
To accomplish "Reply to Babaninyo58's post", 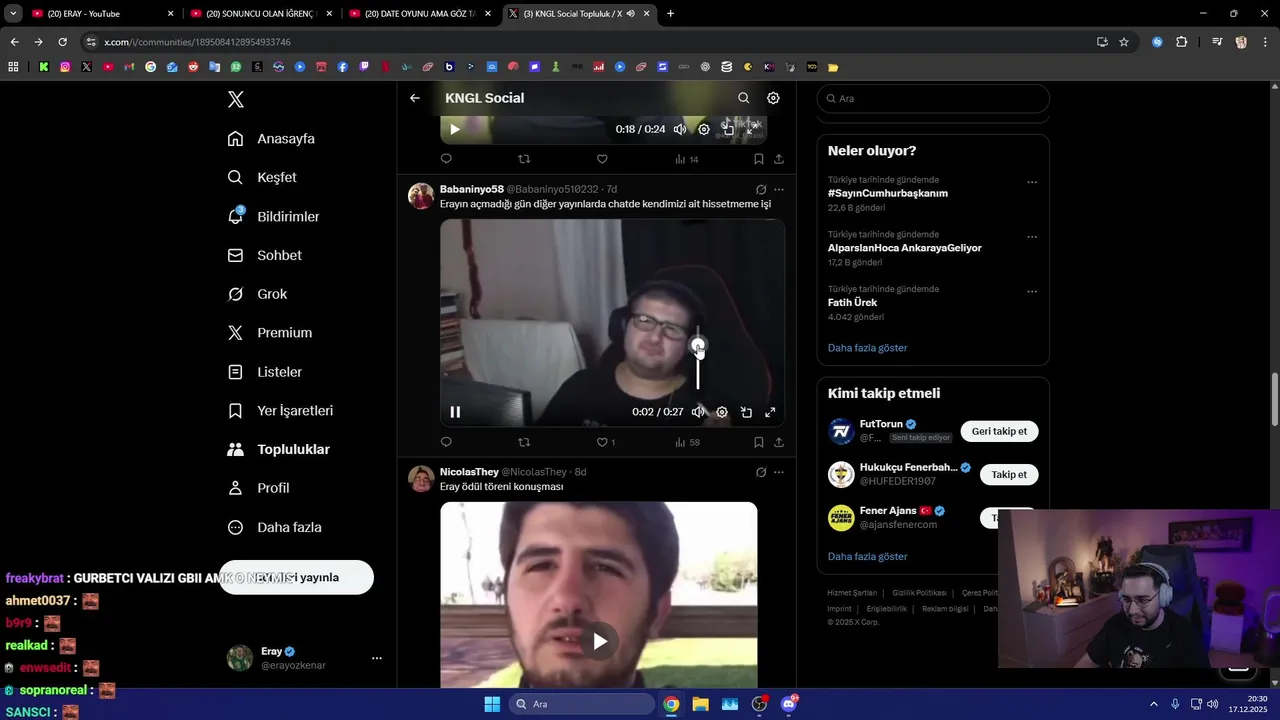I will 446,442.
